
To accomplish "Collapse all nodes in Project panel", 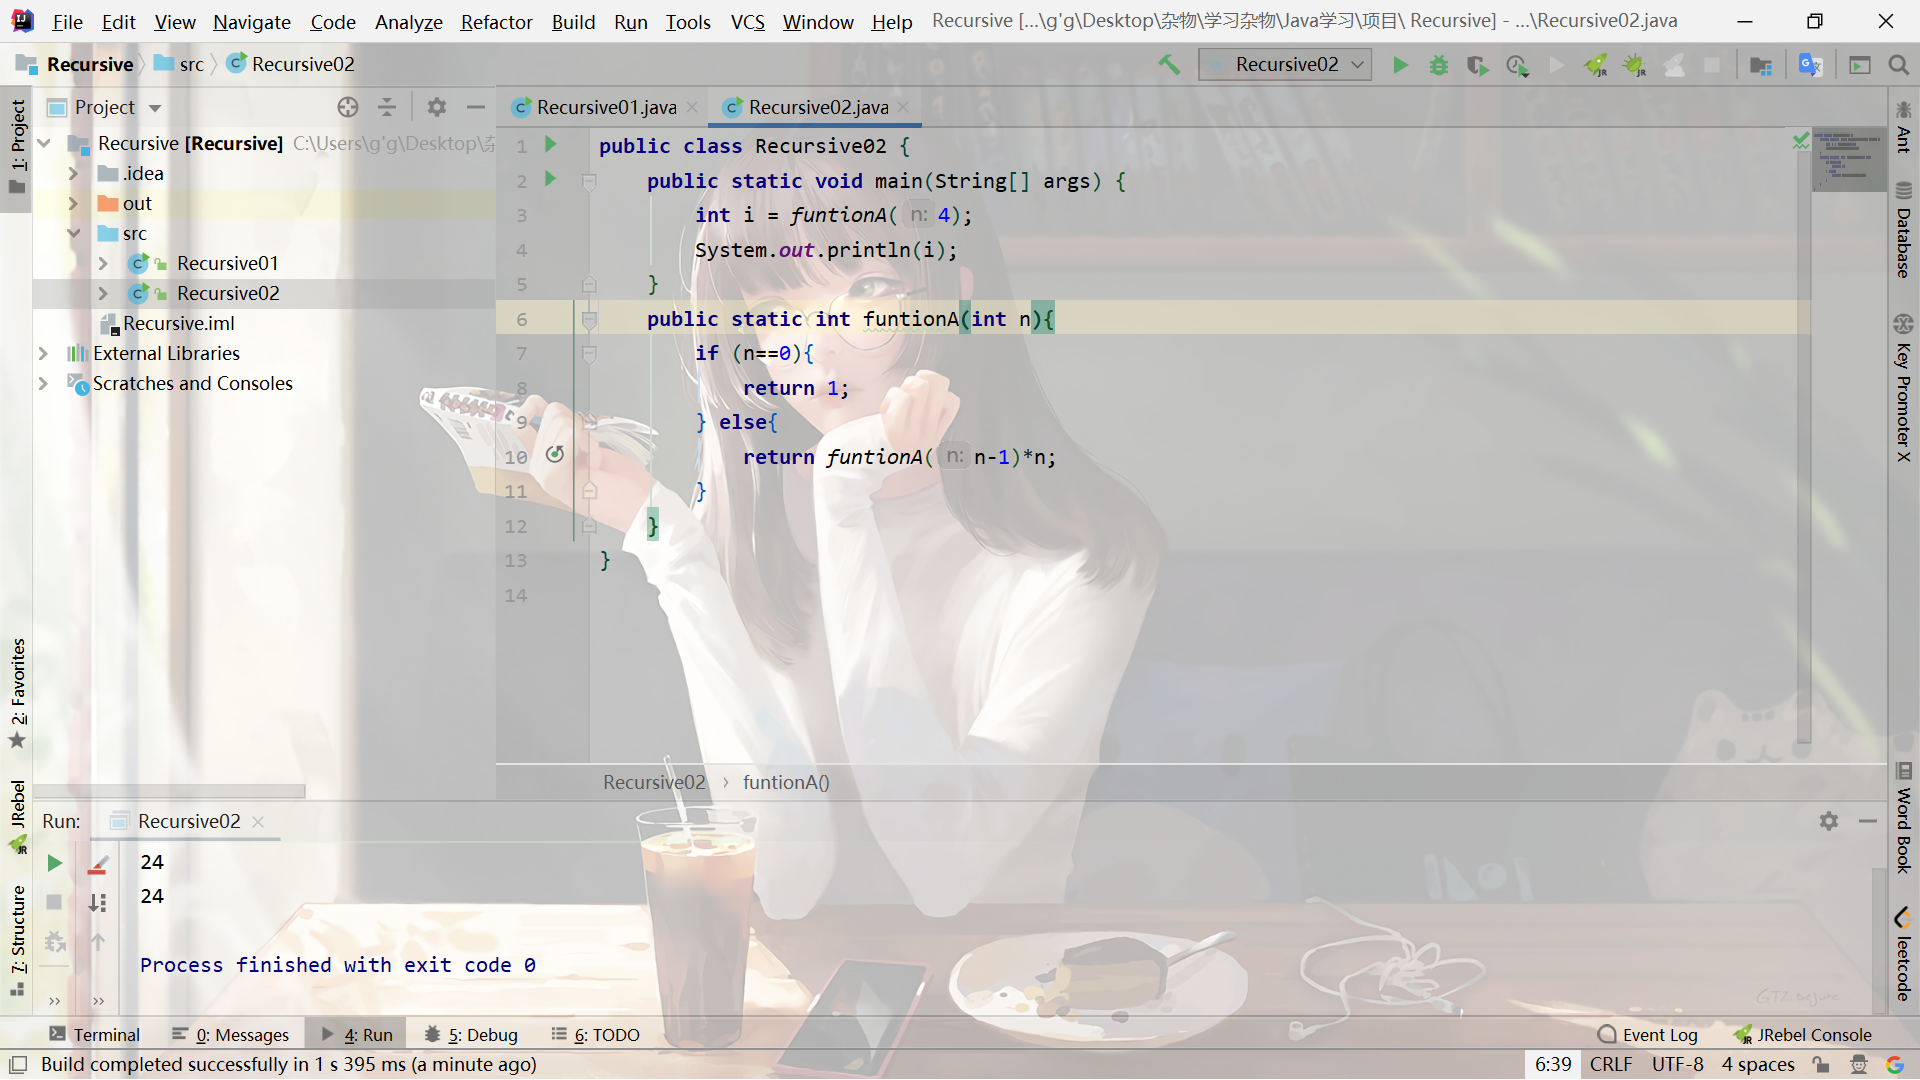I will pyautogui.click(x=387, y=107).
